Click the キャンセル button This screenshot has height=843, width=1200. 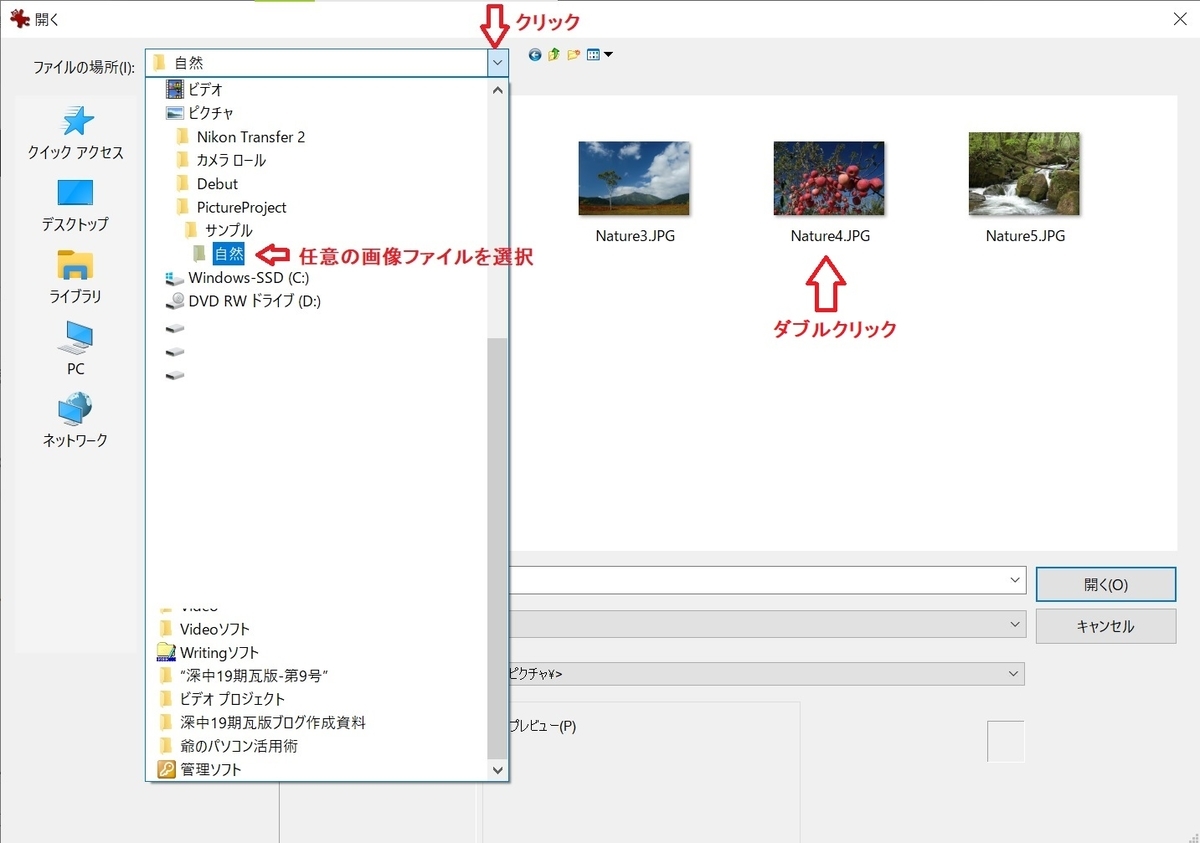pyautogui.click(x=1105, y=626)
